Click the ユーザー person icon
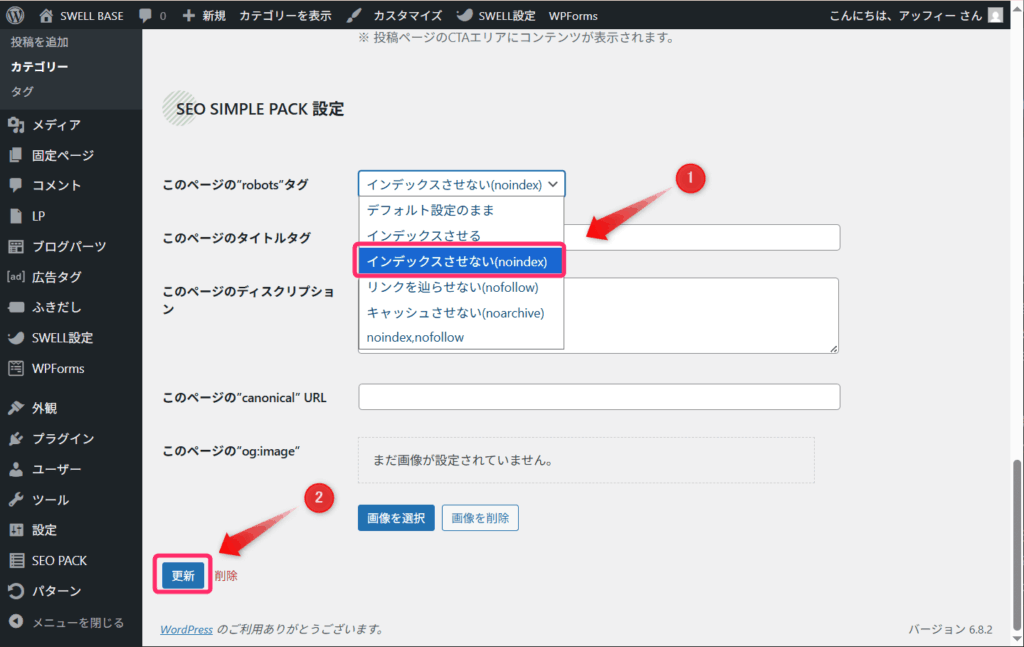1024x647 pixels. click(16, 469)
